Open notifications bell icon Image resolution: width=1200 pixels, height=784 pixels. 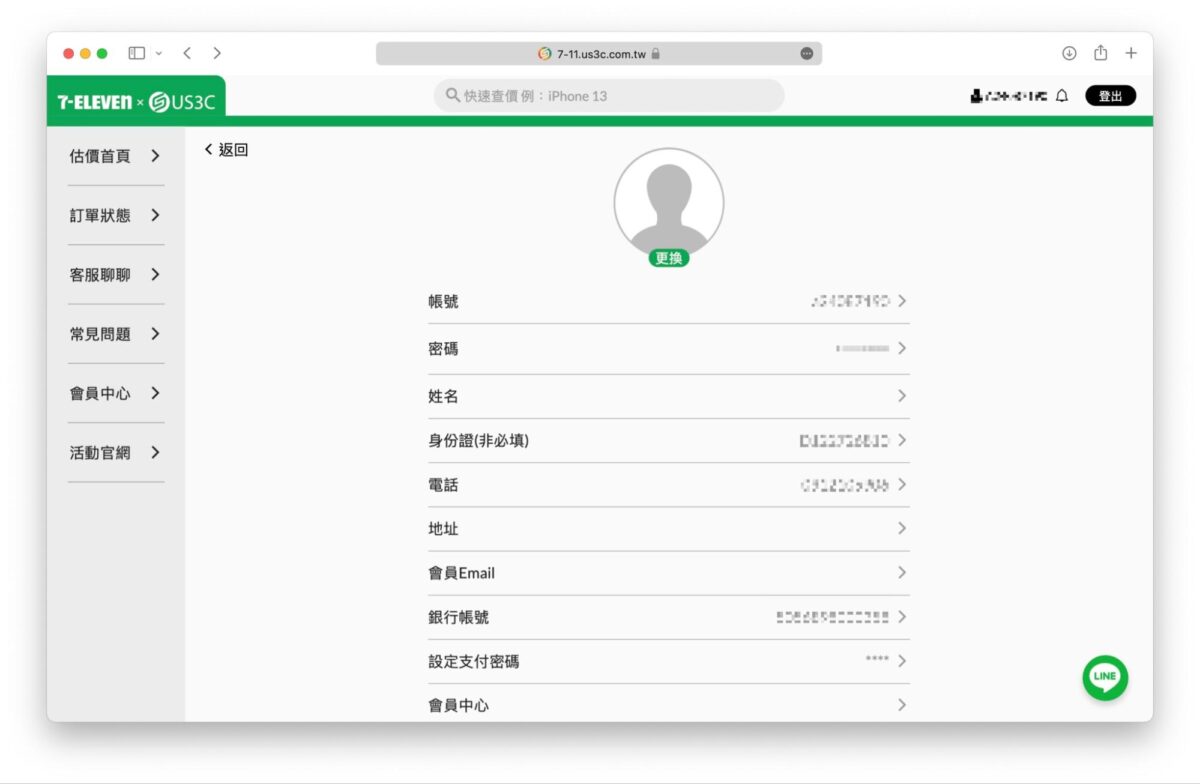(x=1062, y=96)
